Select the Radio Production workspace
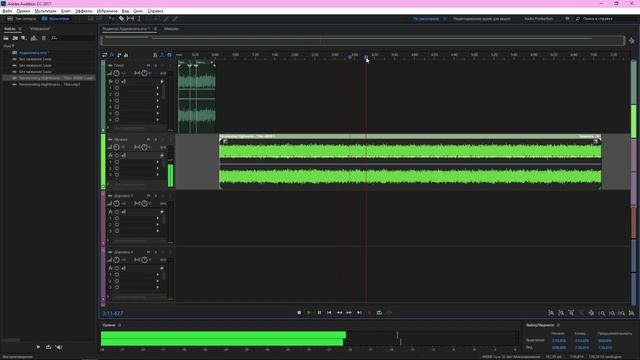Image resolution: width=640 pixels, height=360 pixels. pyautogui.click(x=538, y=19)
